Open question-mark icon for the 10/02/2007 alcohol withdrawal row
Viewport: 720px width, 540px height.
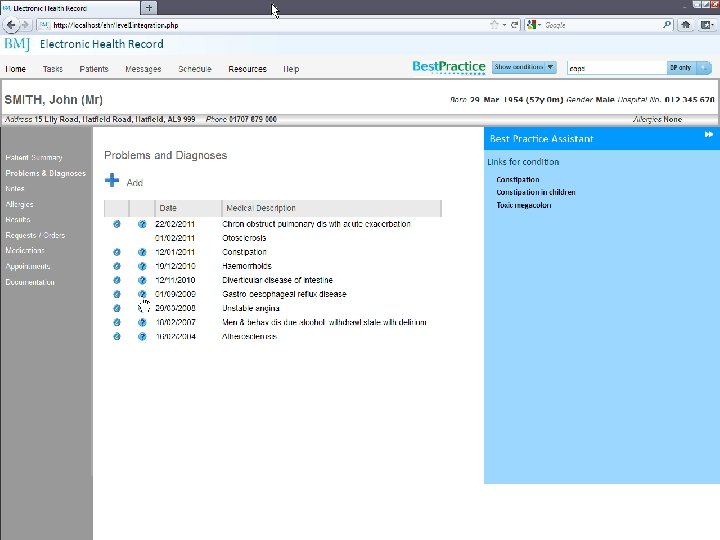[x=142, y=322]
